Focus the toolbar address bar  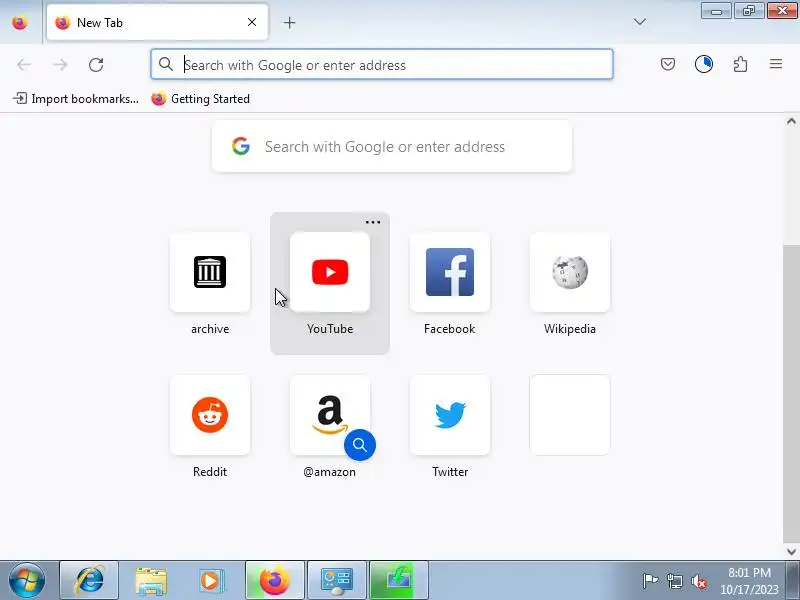pos(382,64)
